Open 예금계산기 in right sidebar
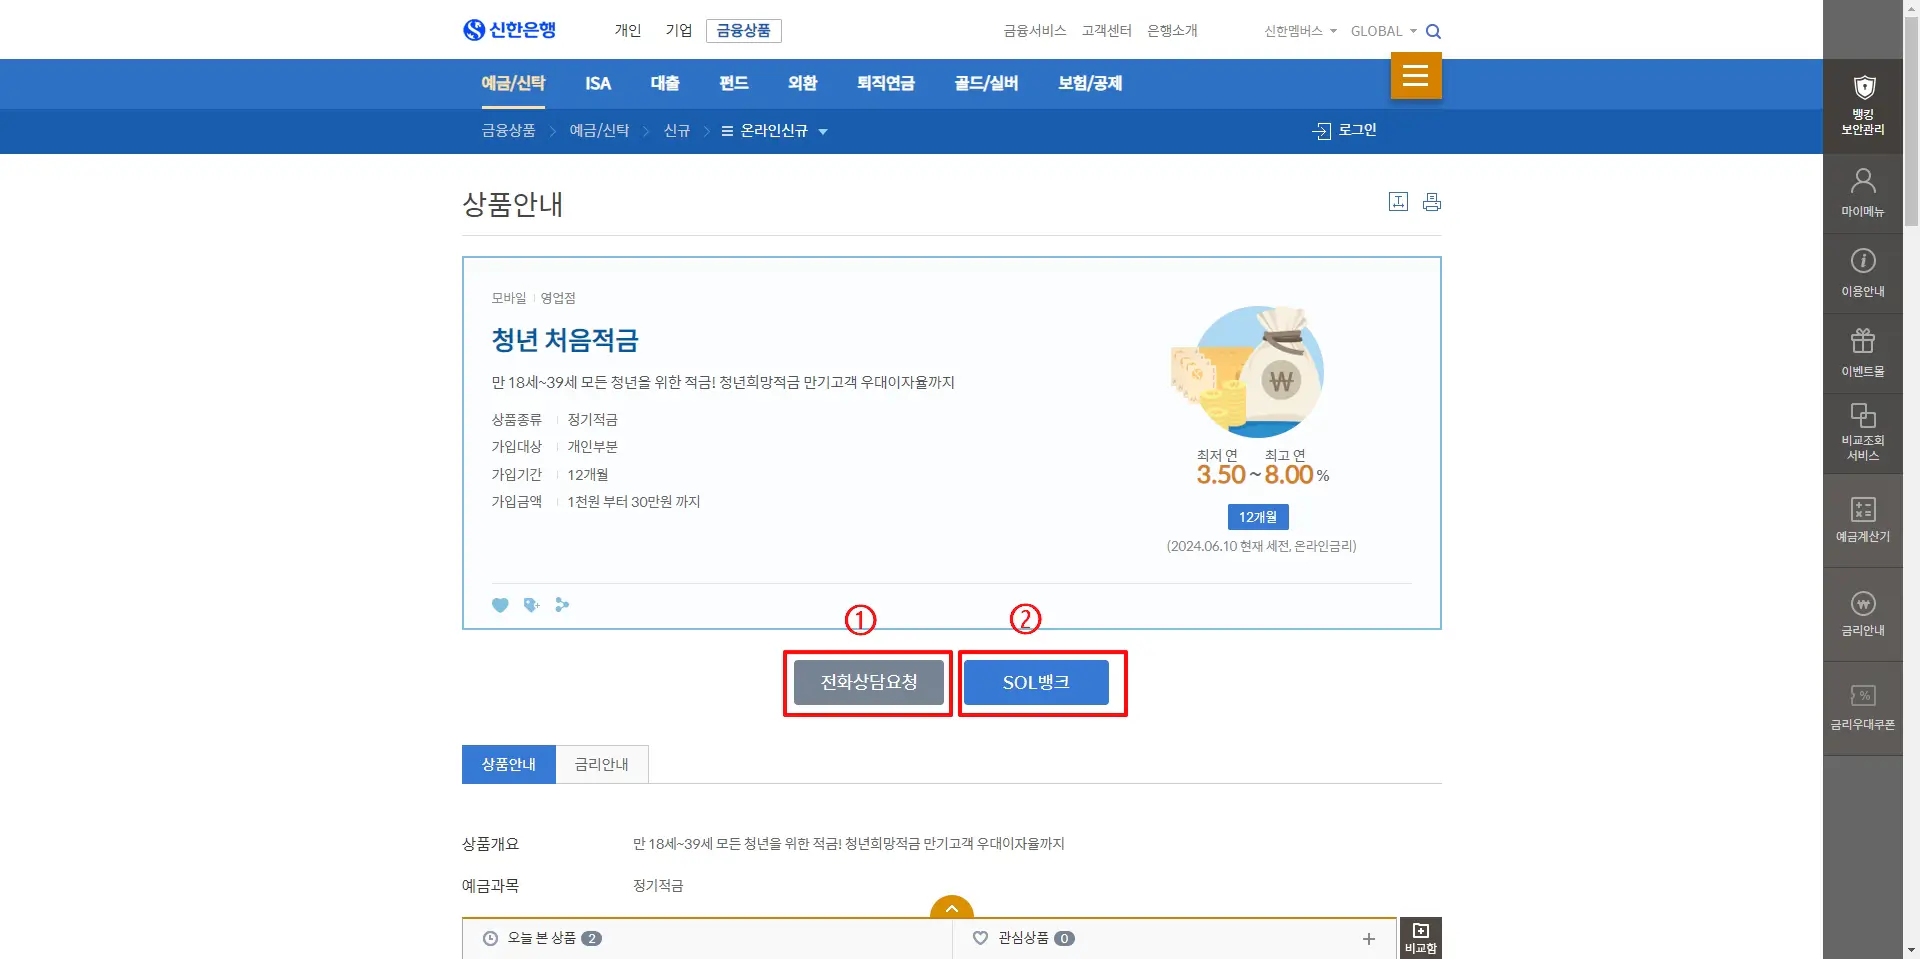Screen dimensions: 1920x959 click(x=1863, y=521)
